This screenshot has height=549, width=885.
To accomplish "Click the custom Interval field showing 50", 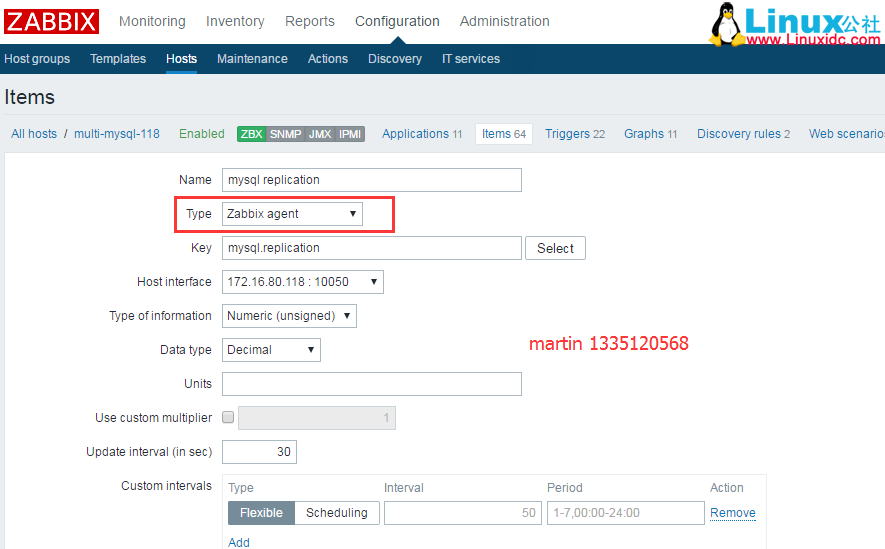I will 463,513.
